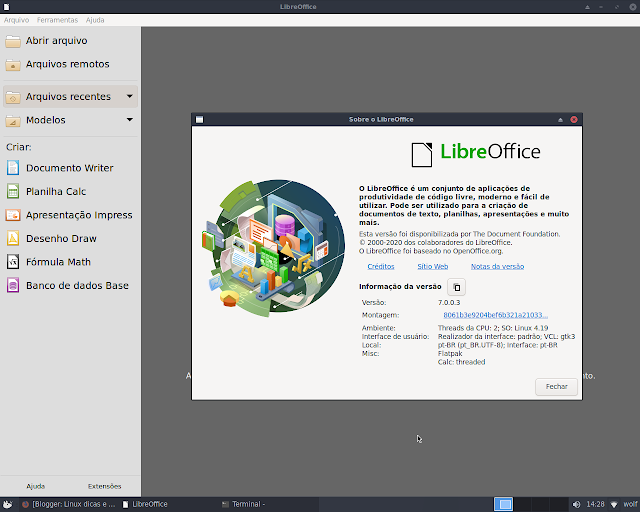This screenshot has width=640, height=512.
Task: Create a new Banco de dados Base
Action: coord(77,285)
